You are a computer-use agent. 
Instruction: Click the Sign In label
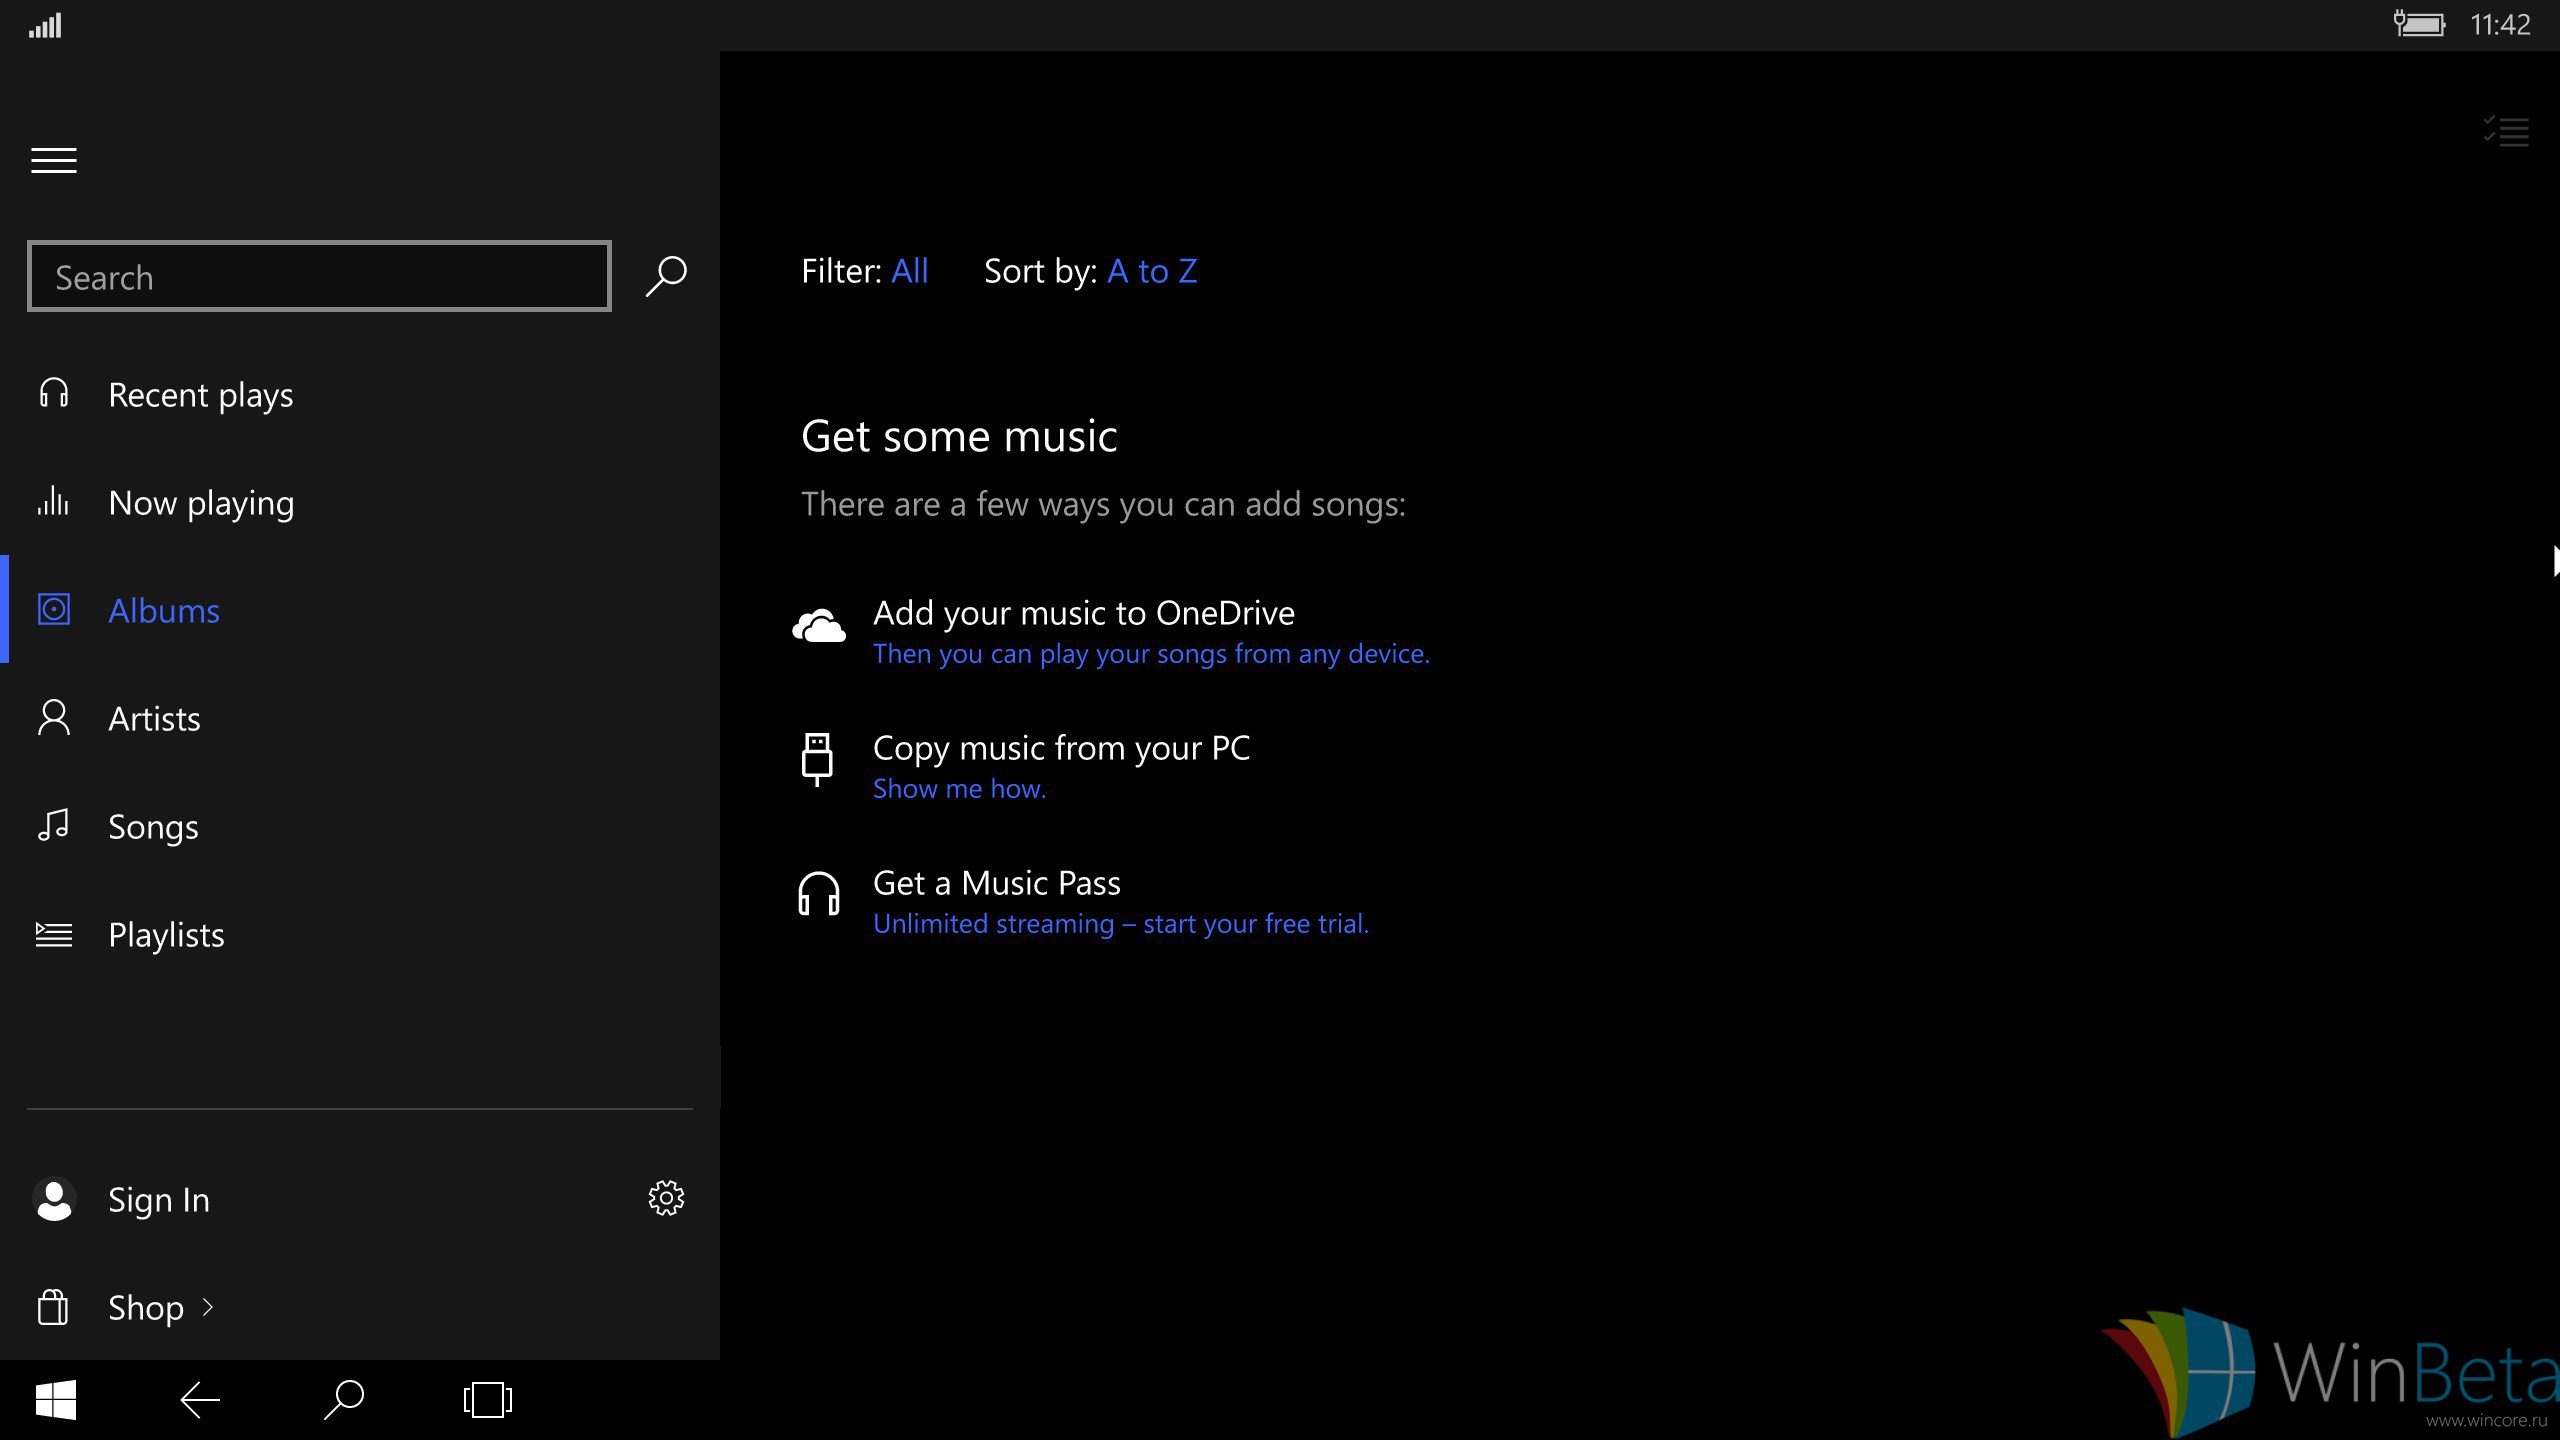pos(159,1200)
